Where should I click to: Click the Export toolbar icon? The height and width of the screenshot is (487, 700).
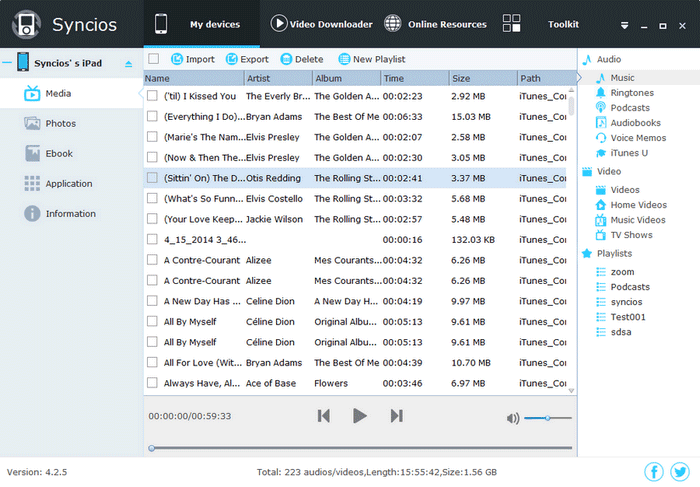231,59
